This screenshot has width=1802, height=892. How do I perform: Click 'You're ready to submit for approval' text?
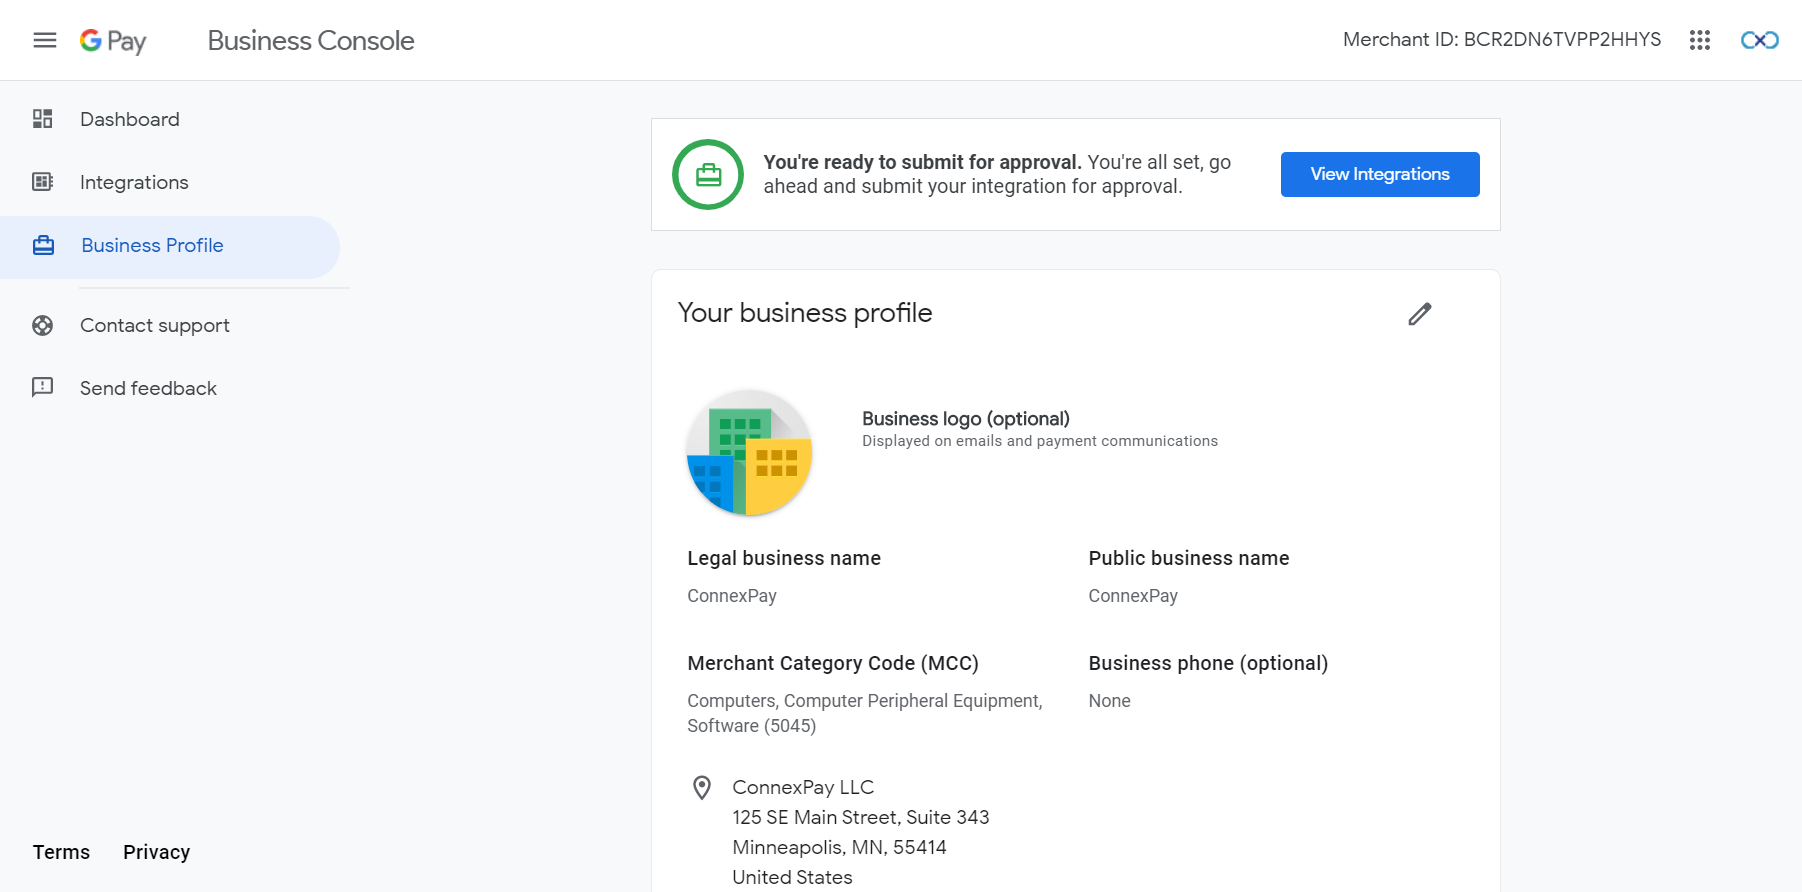tap(922, 162)
